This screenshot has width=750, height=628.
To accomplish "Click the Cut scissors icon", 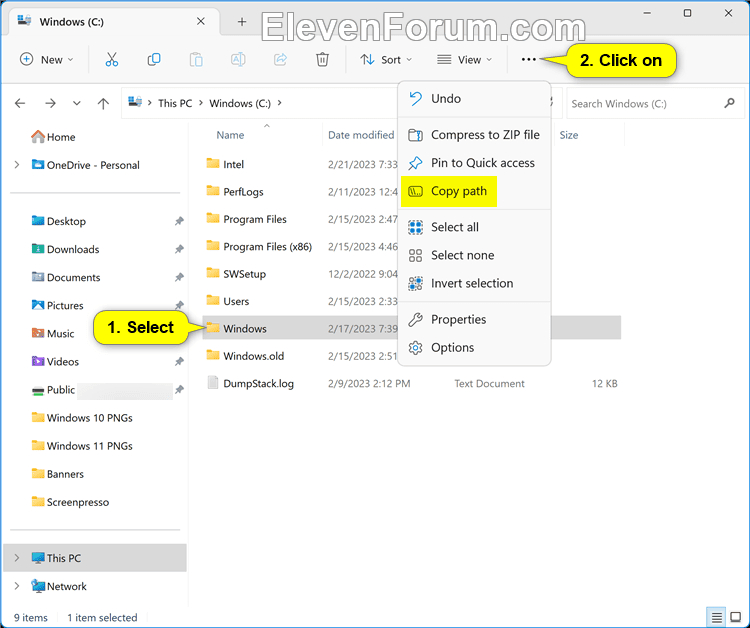I will click(x=111, y=60).
